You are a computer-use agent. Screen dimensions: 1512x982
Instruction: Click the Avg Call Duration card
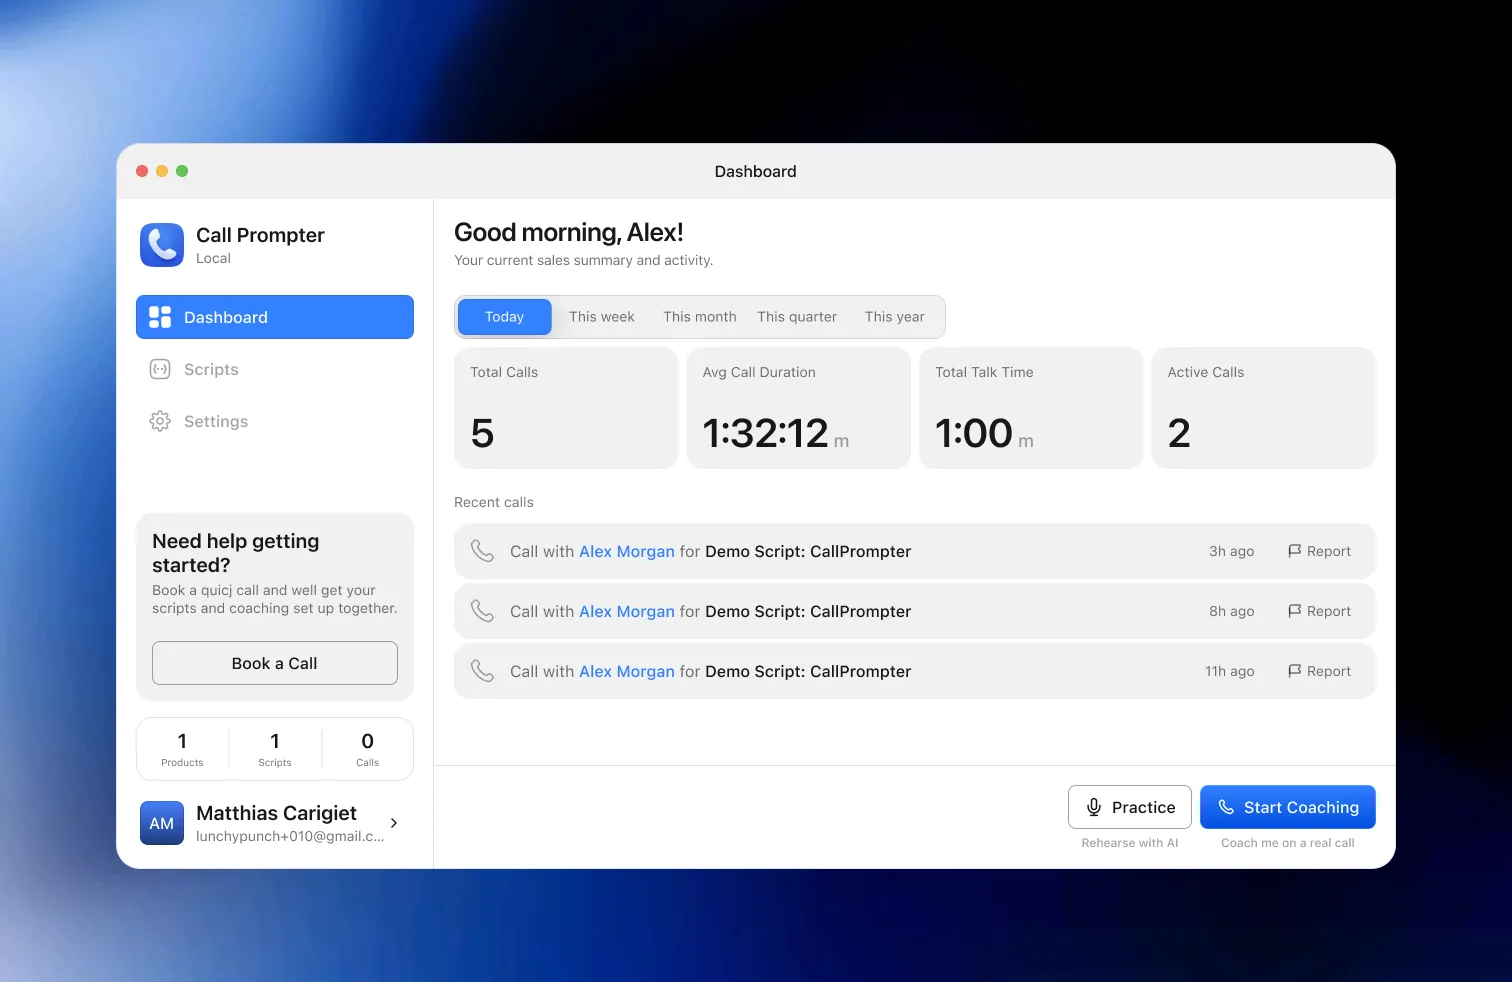coord(798,408)
